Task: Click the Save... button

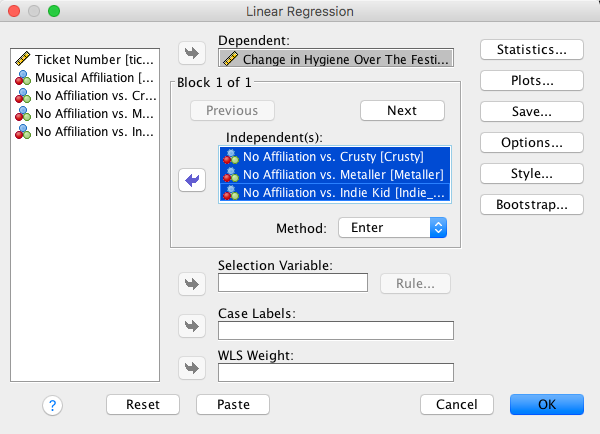Action: (x=531, y=111)
